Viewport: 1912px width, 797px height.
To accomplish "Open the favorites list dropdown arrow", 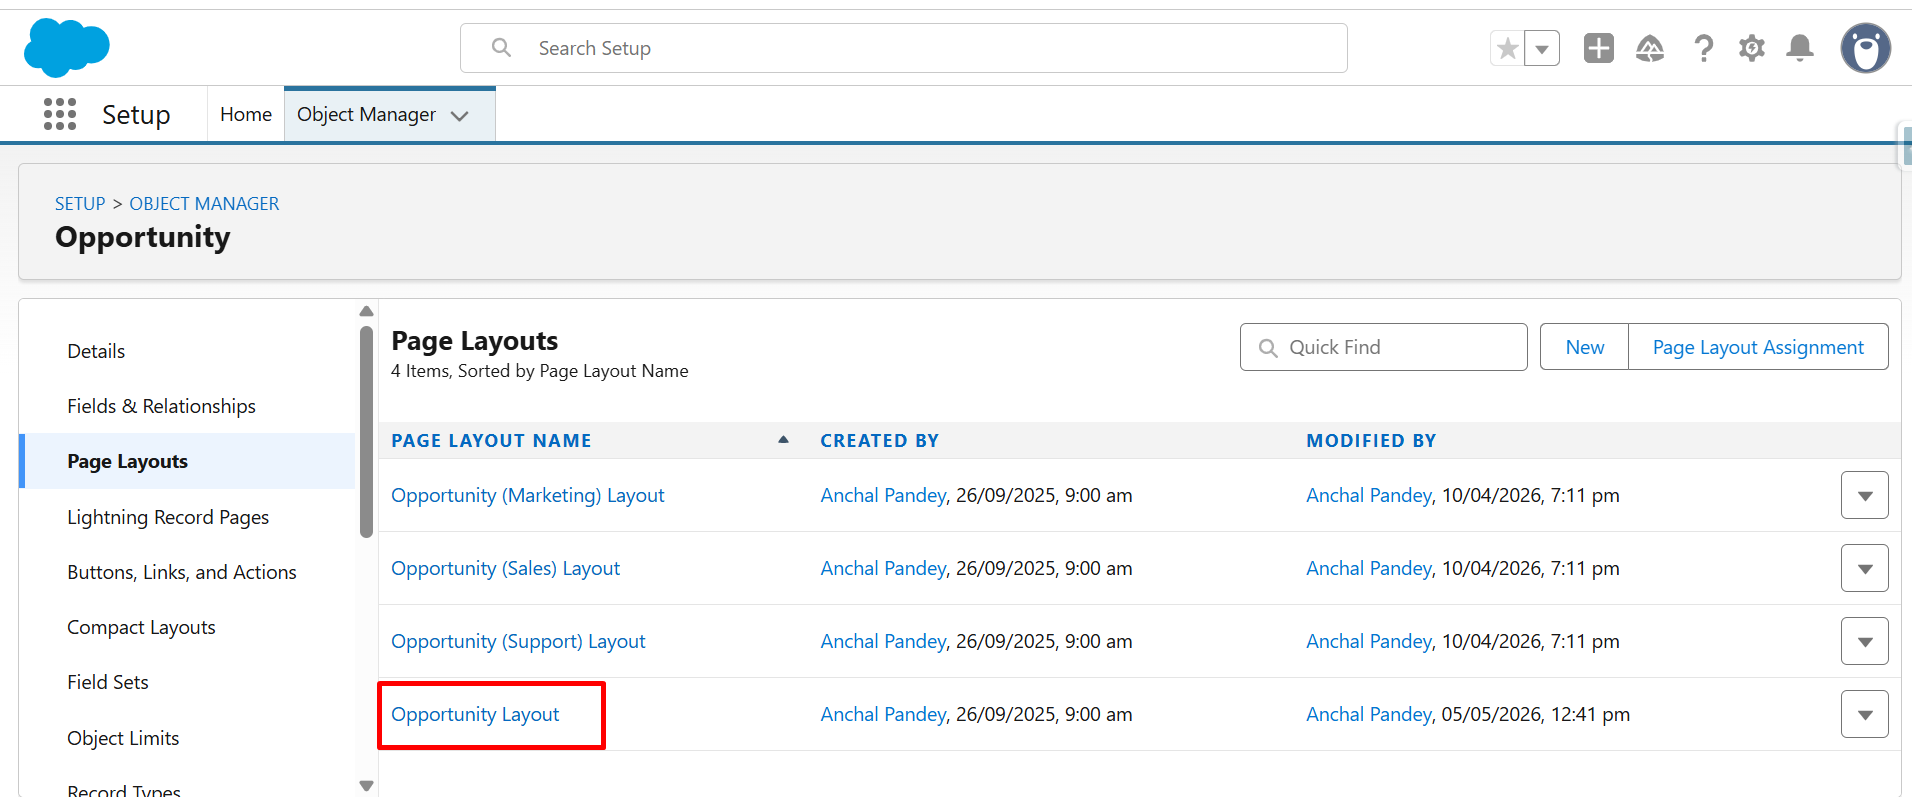I will coord(1542,48).
